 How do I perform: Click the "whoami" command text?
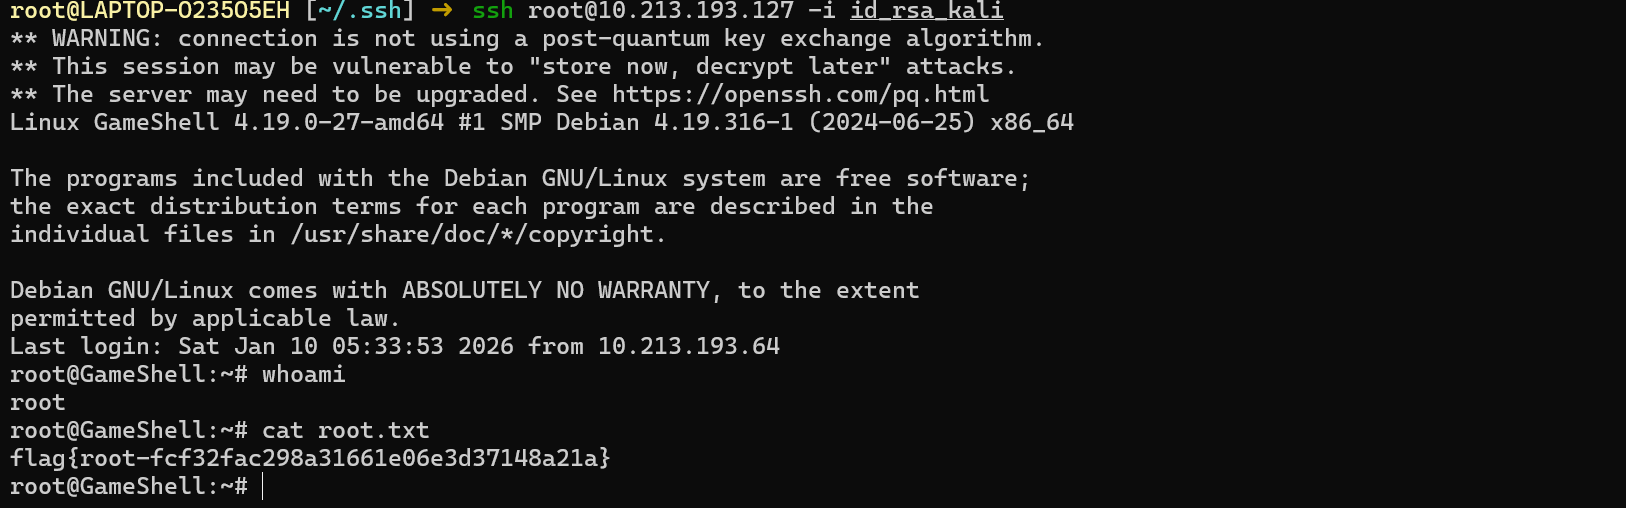coord(303,375)
